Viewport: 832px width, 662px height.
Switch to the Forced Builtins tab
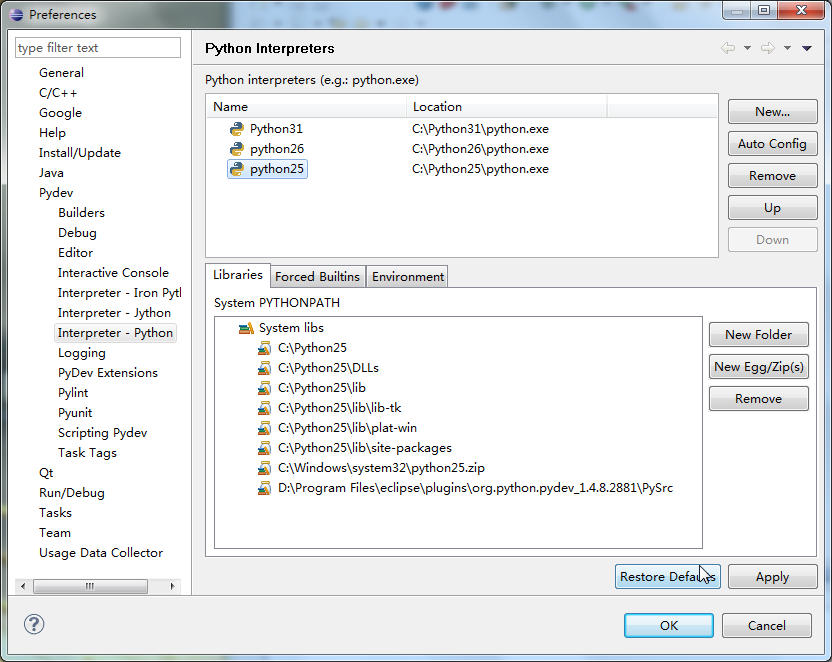pos(317,277)
